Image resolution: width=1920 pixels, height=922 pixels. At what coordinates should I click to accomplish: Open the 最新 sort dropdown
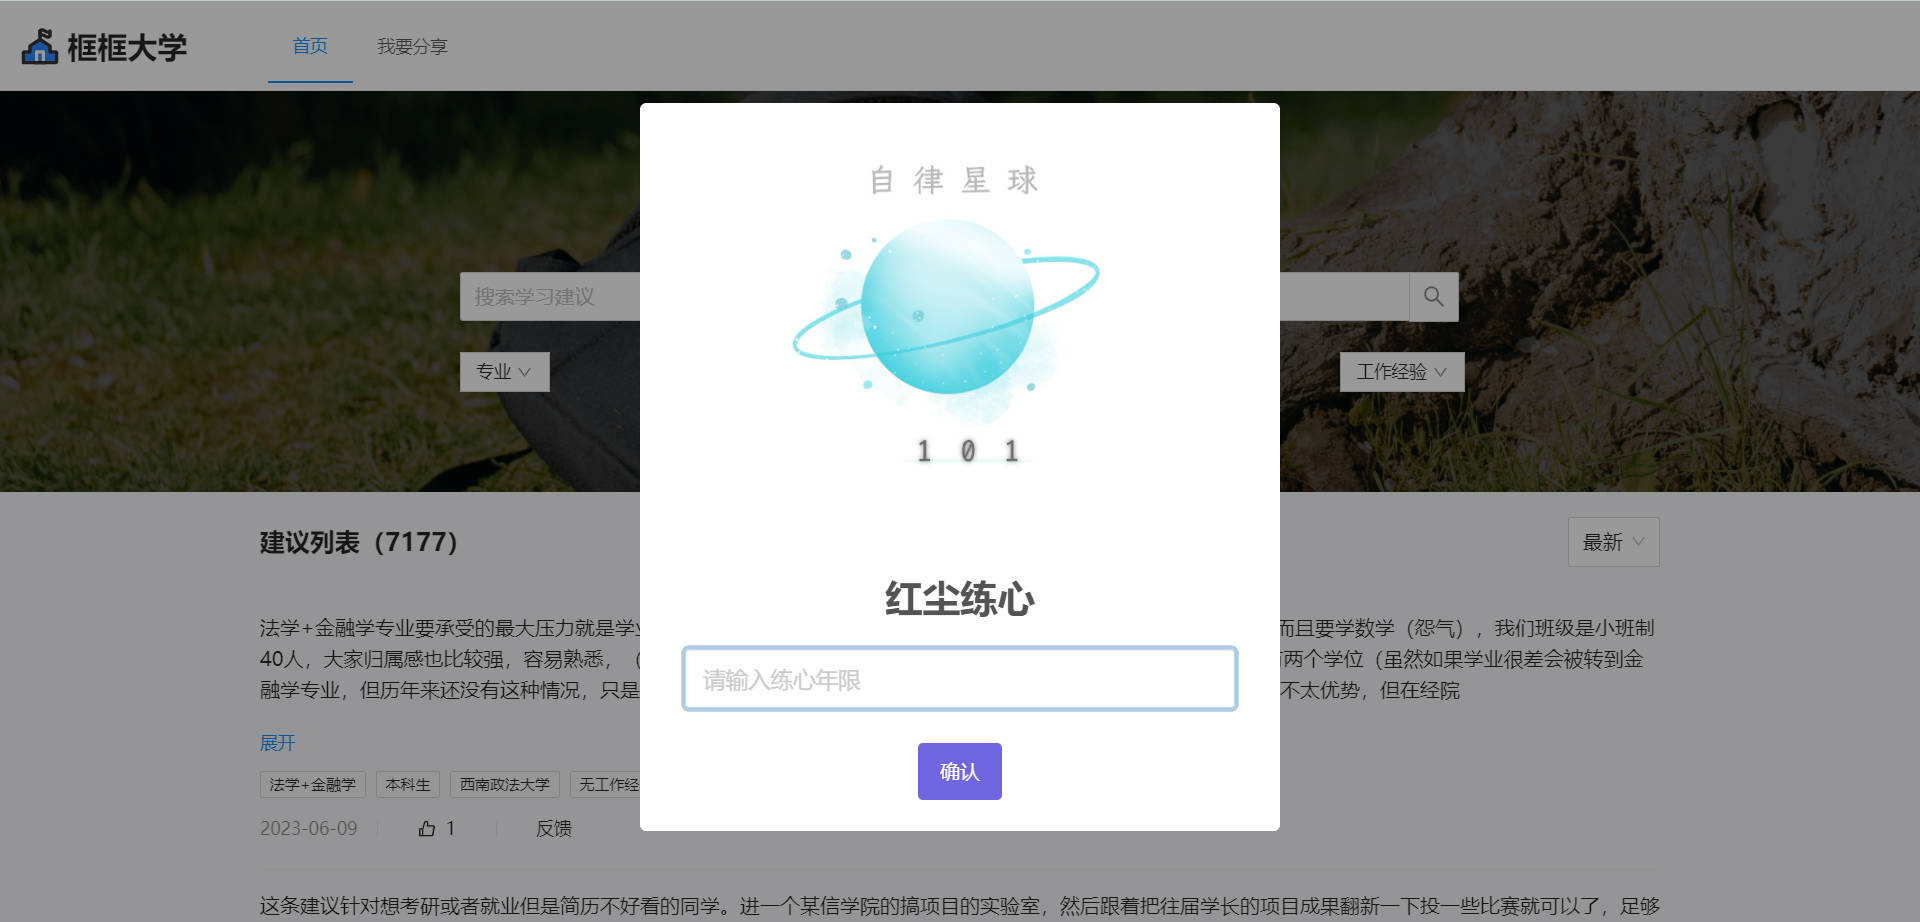(x=1612, y=542)
